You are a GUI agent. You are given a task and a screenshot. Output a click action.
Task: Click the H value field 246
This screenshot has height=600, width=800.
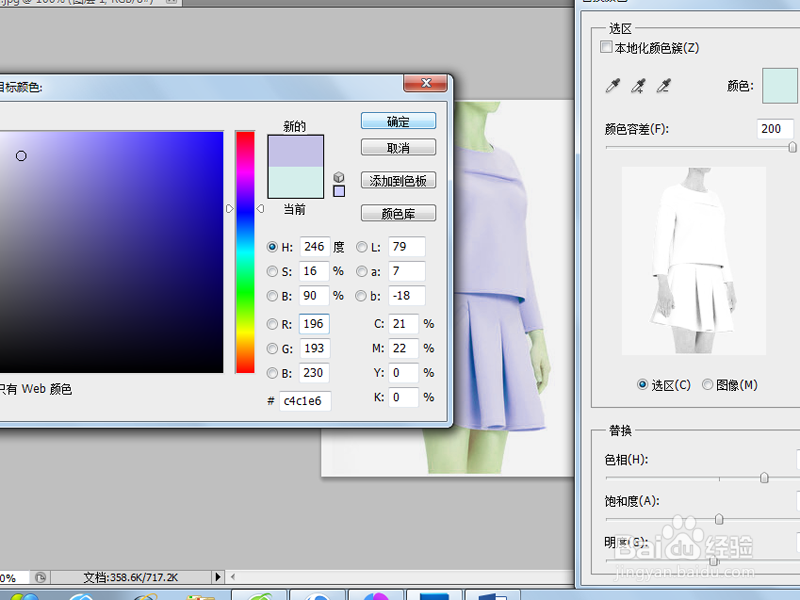click(x=314, y=246)
